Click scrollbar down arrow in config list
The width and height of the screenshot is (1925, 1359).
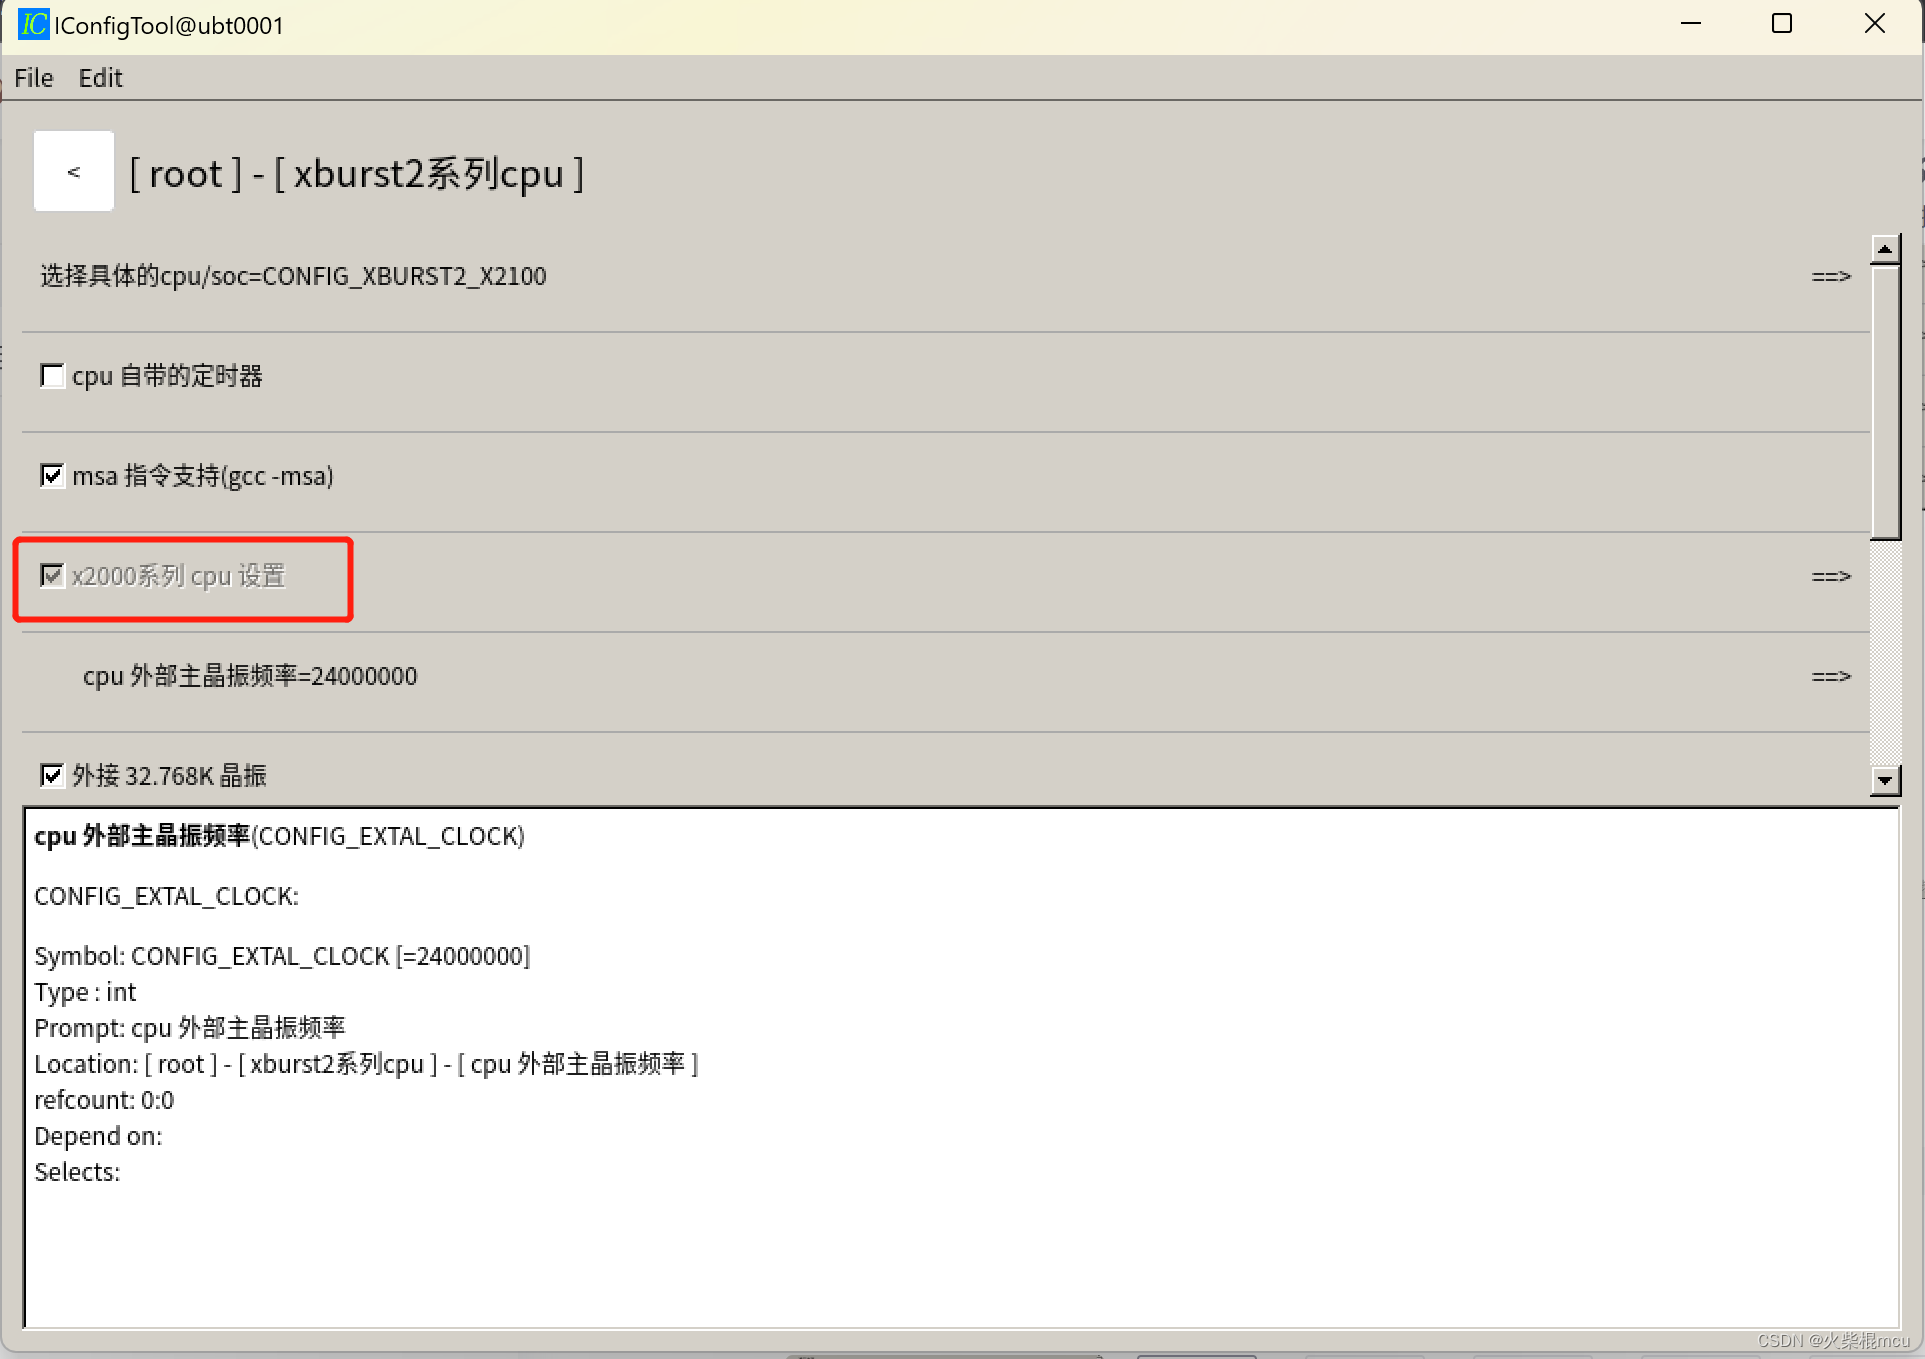(x=1885, y=780)
